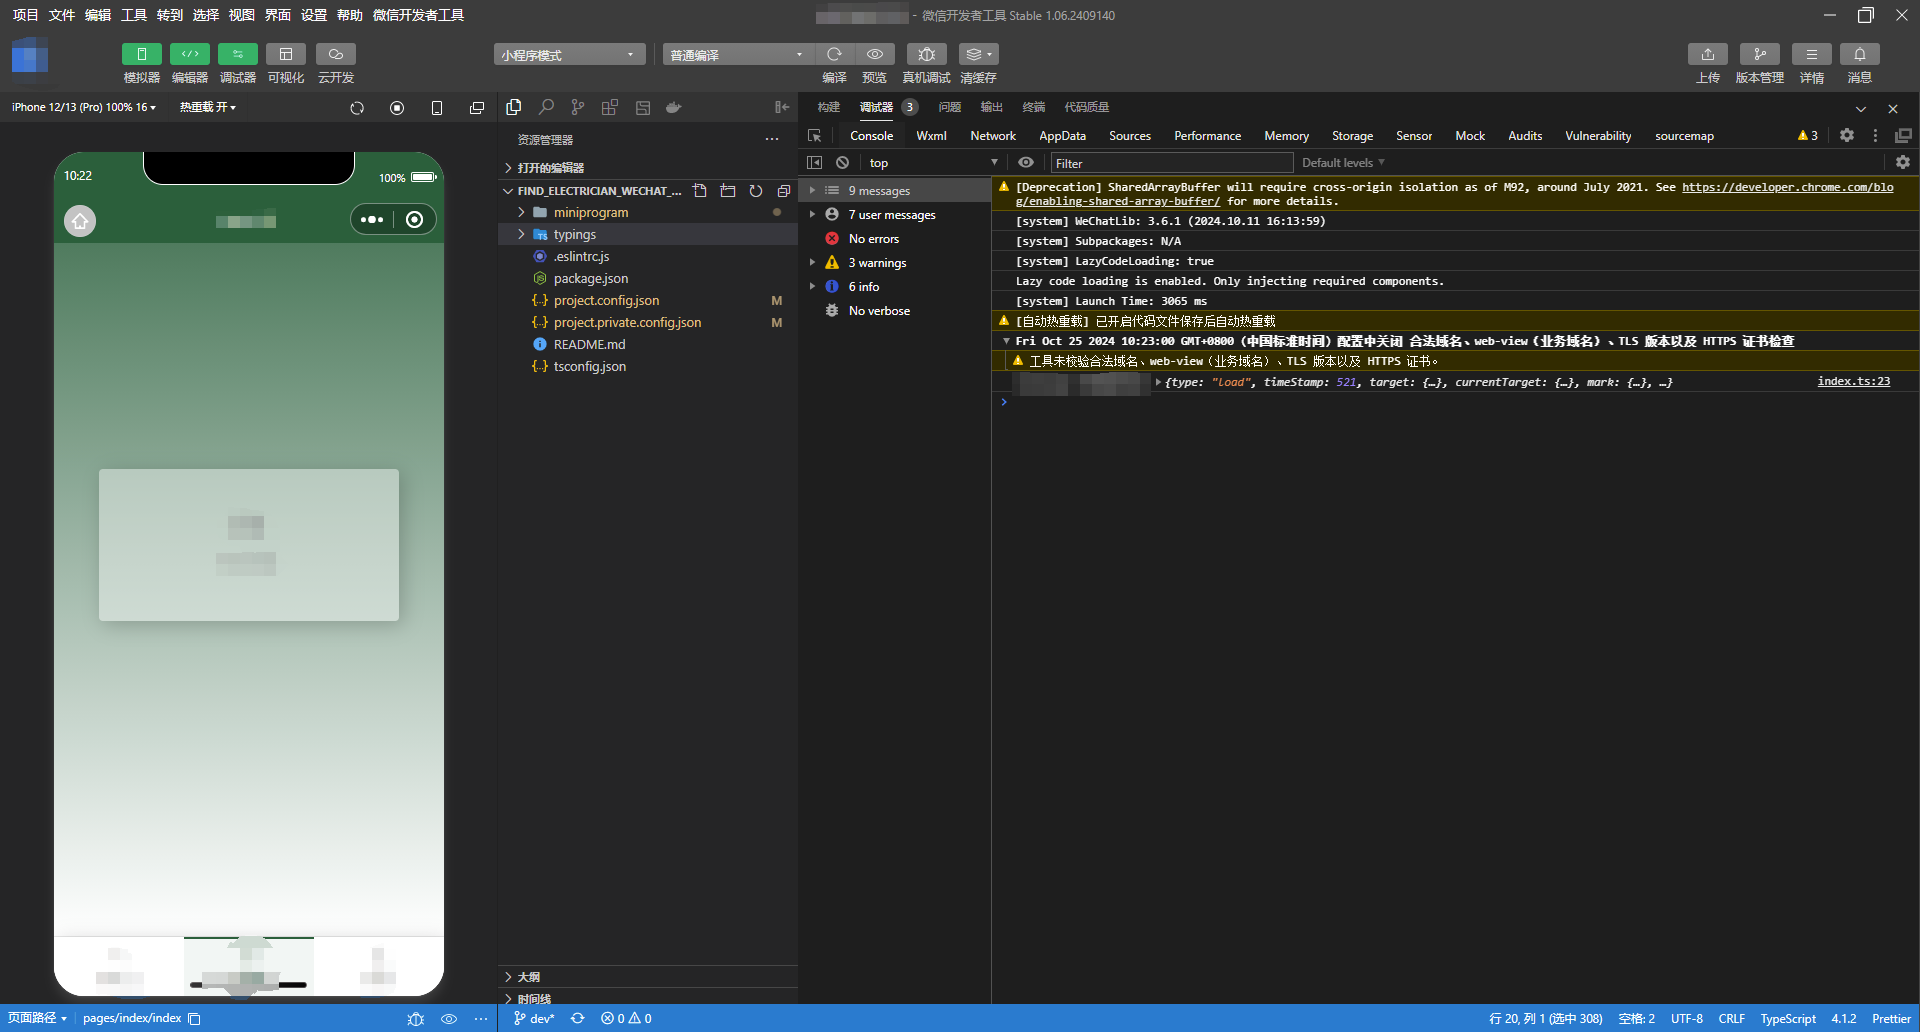1920x1032 pixels.
Task: Toggle the simulator phone frame icon
Action: click(x=437, y=108)
